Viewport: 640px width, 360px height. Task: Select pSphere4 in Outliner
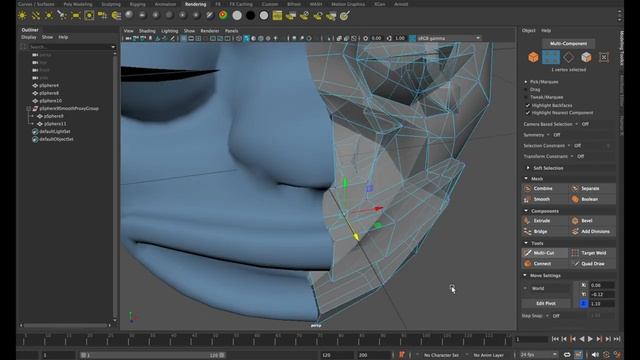[49, 85]
